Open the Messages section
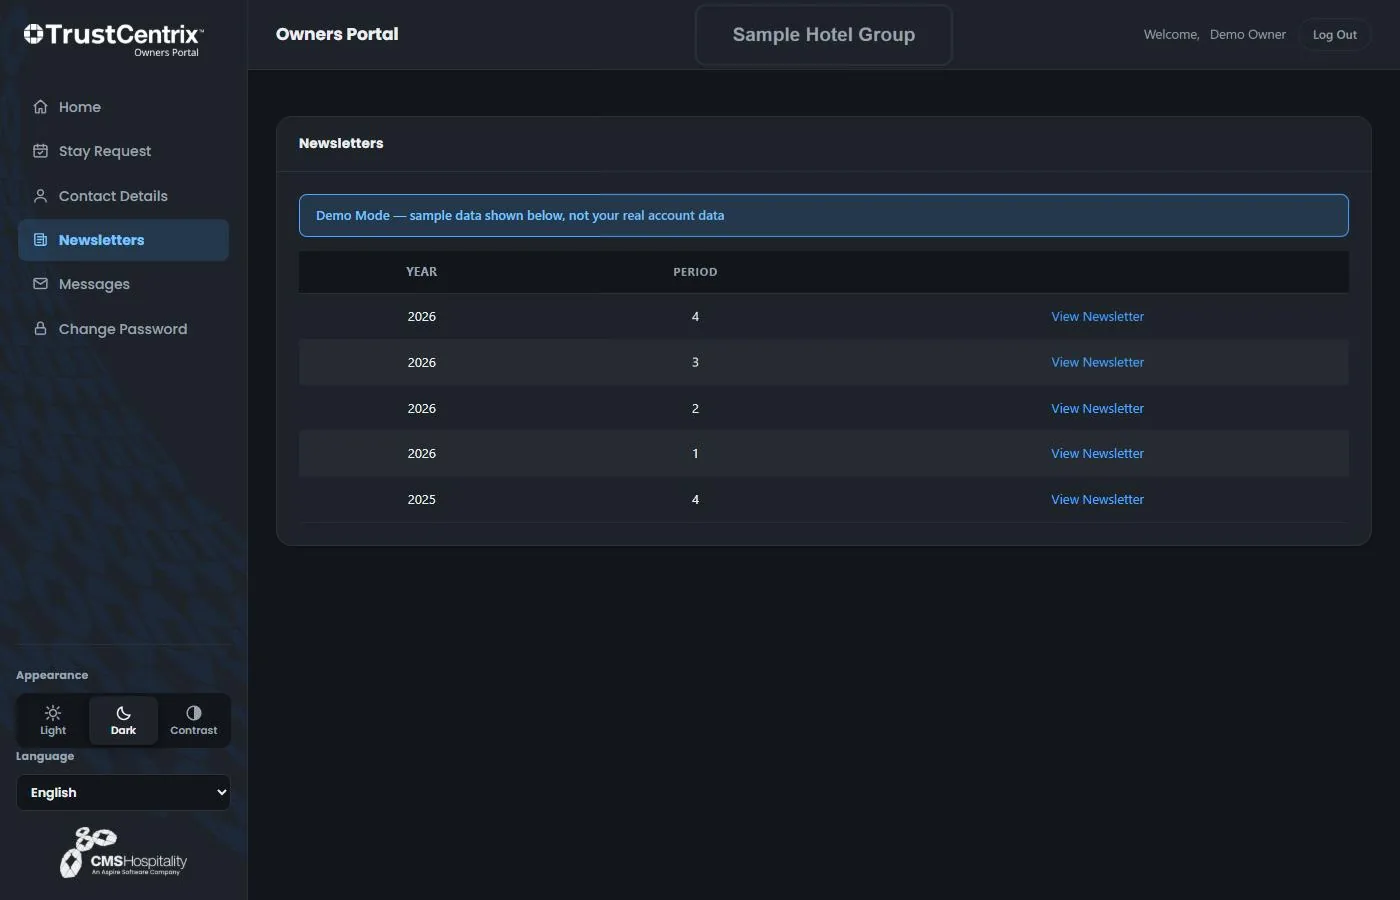The image size is (1400, 900). pos(123,284)
